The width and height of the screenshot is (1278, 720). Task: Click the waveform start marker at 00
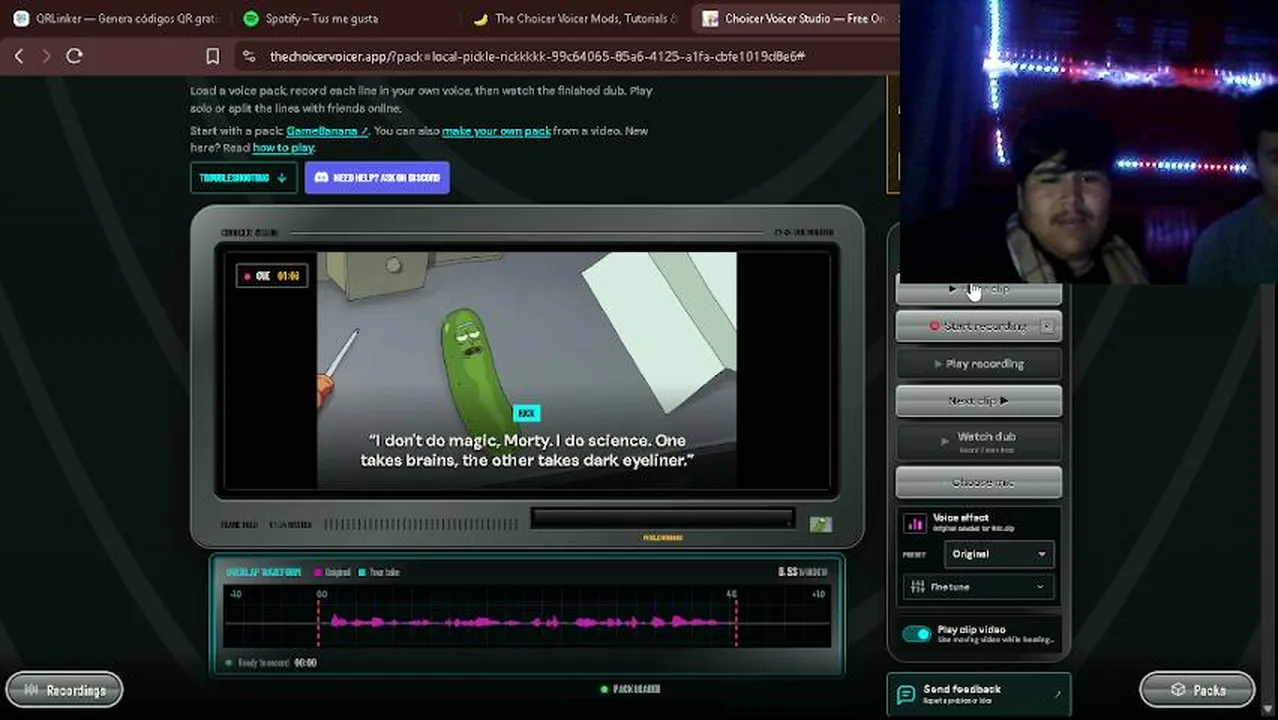[x=320, y=620]
